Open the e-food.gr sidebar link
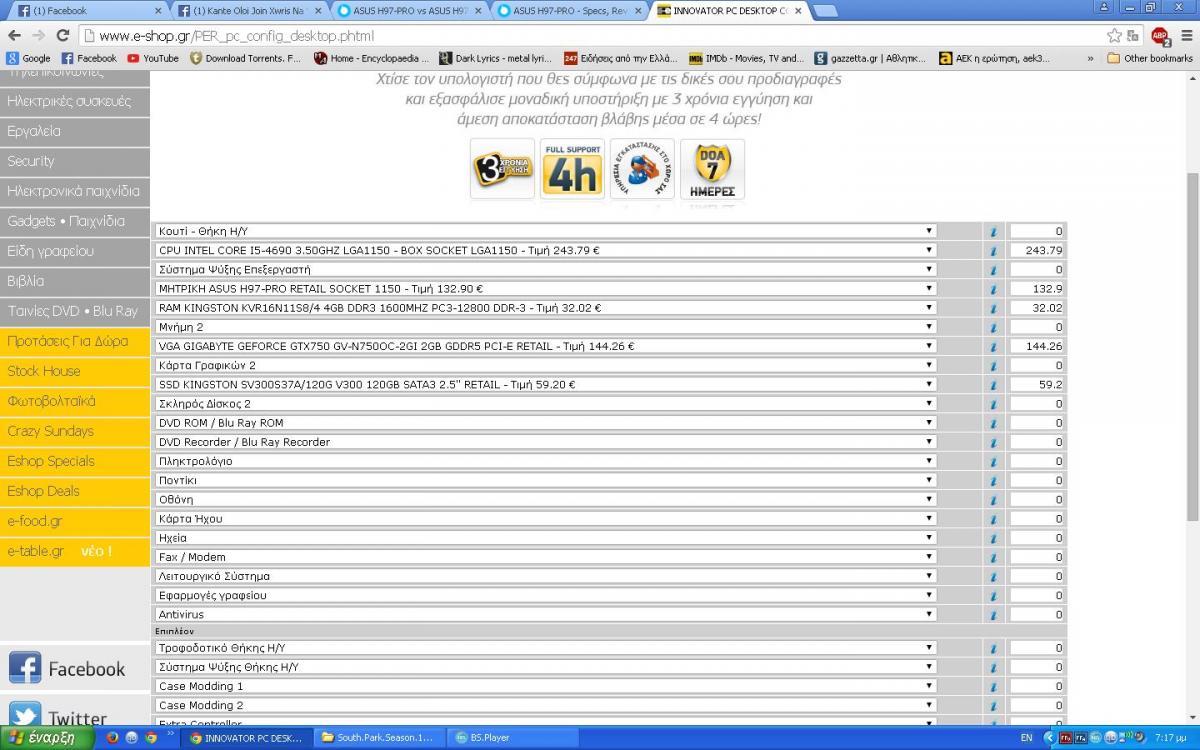 [x=74, y=521]
